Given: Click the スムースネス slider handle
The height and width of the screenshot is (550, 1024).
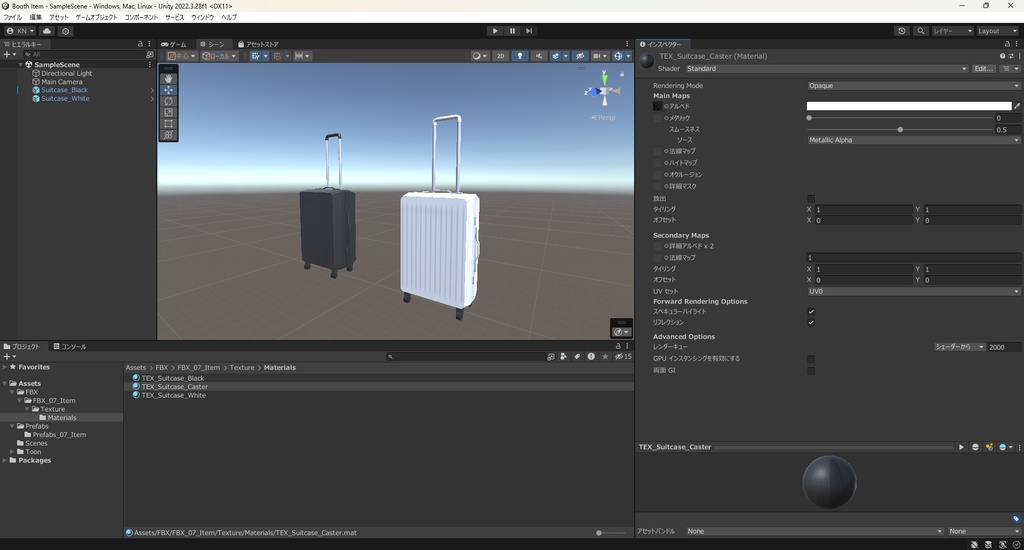Looking at the screenshot, I should coord(900,130).
